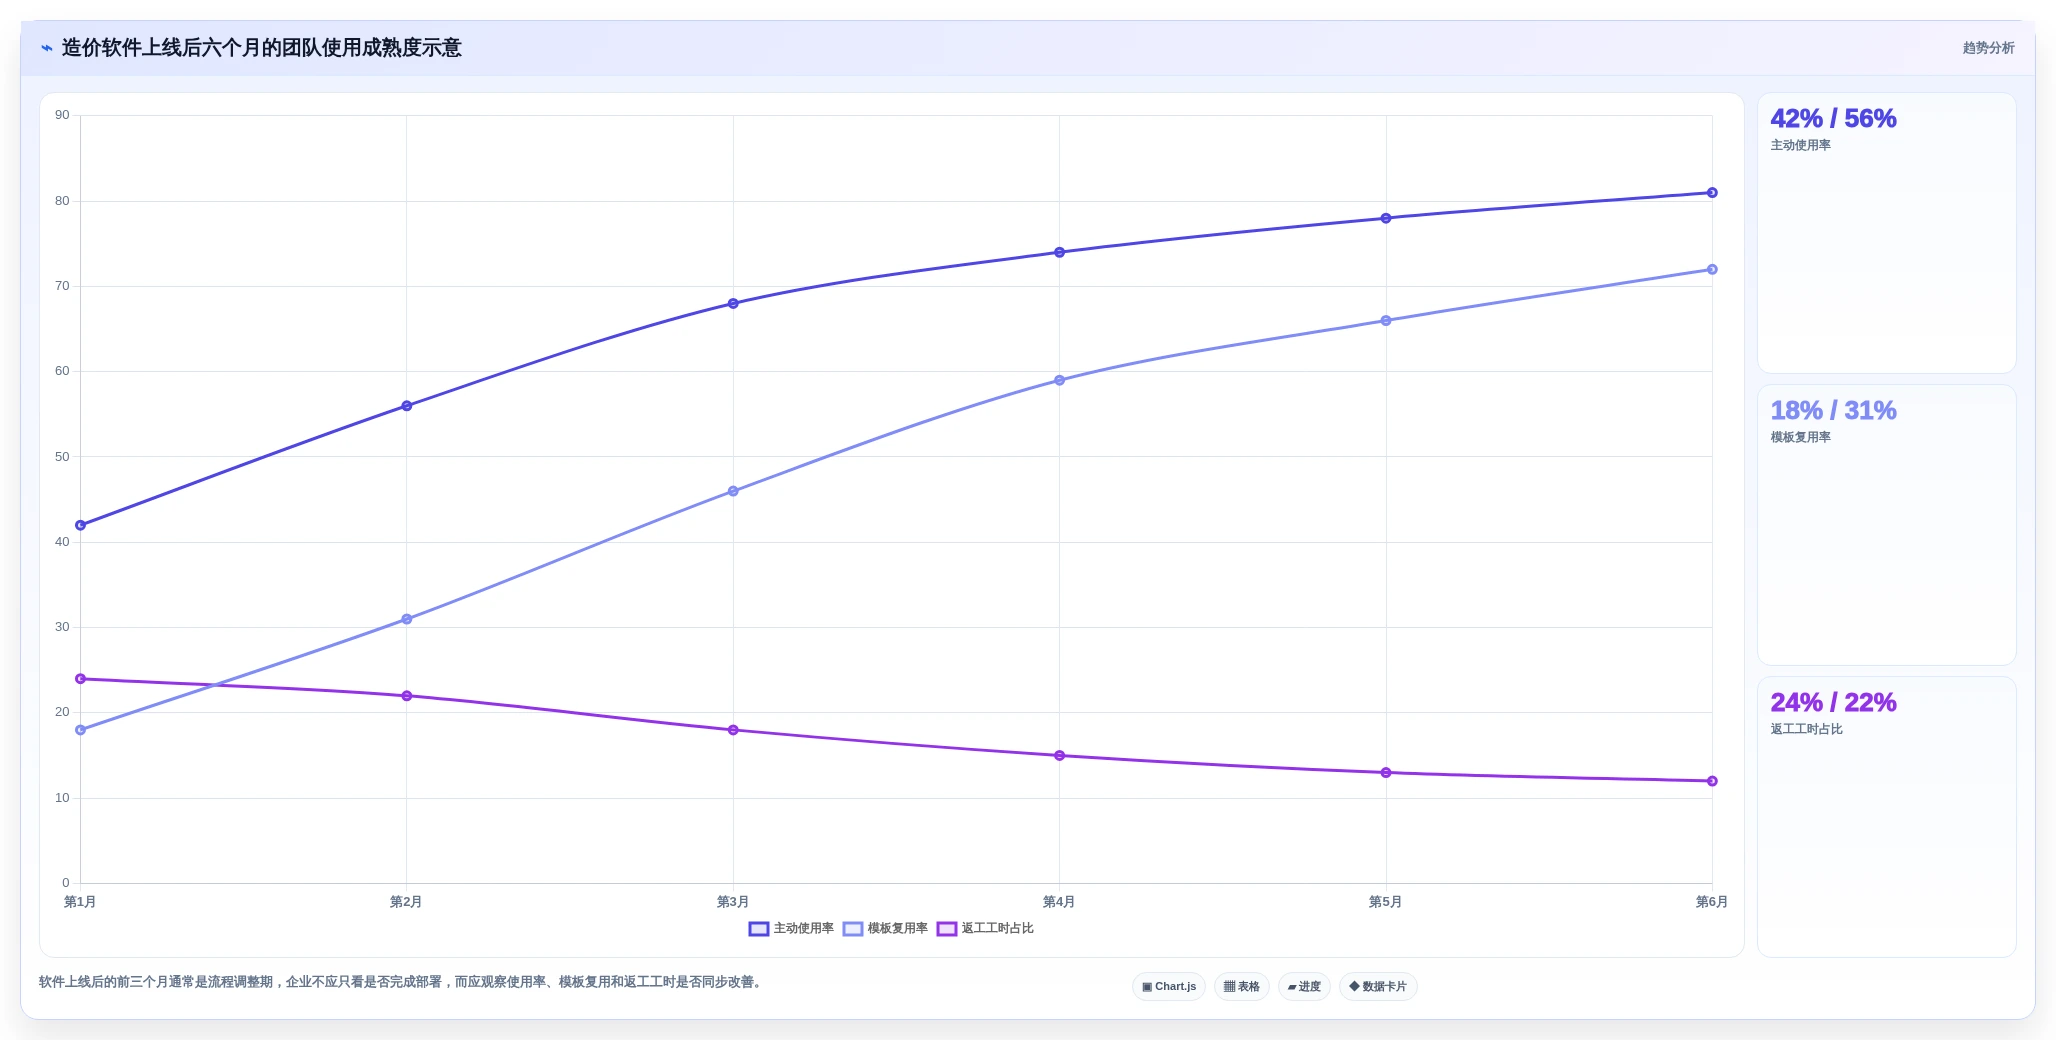Toggle 模板复用率 legend swatch

click(853, 929)
